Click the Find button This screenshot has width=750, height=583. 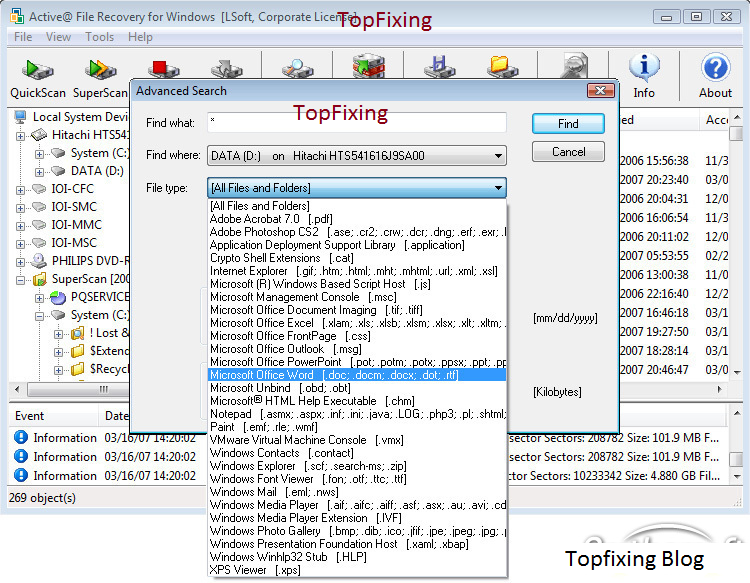[x=568, y=123]
